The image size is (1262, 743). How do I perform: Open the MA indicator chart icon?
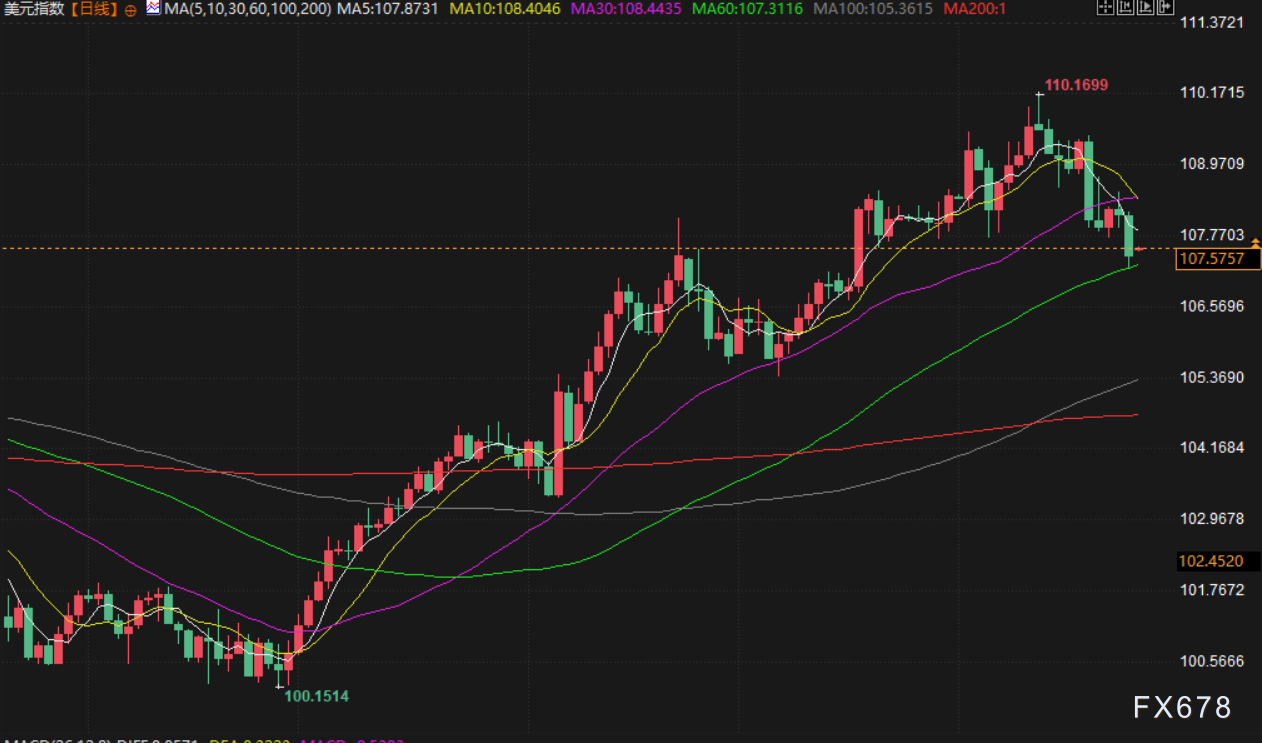coord(152,8)
